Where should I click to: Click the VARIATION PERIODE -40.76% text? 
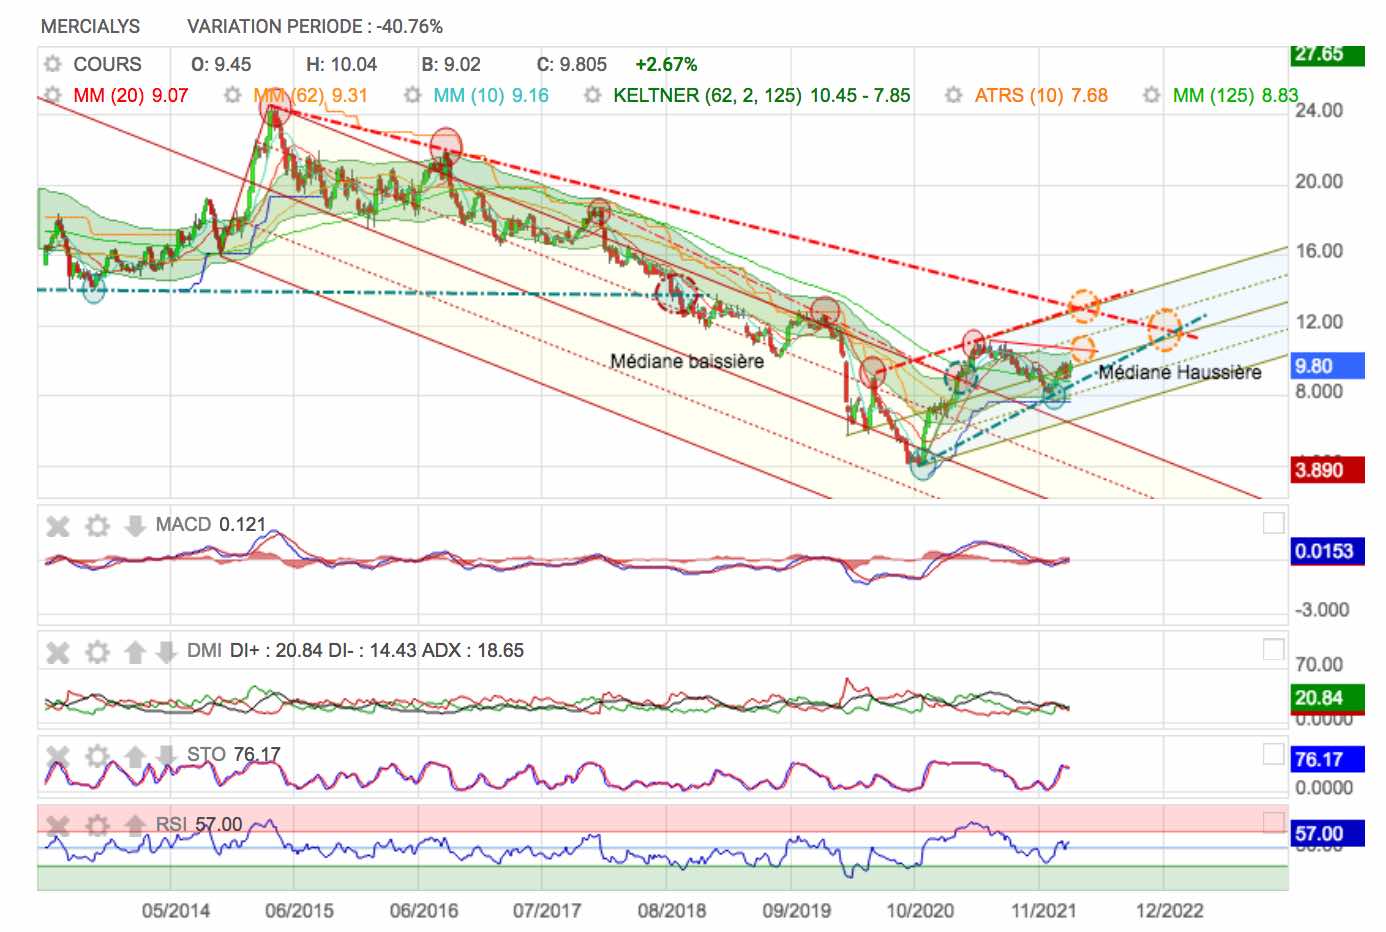pyautogui.click(x=315, y=26)
